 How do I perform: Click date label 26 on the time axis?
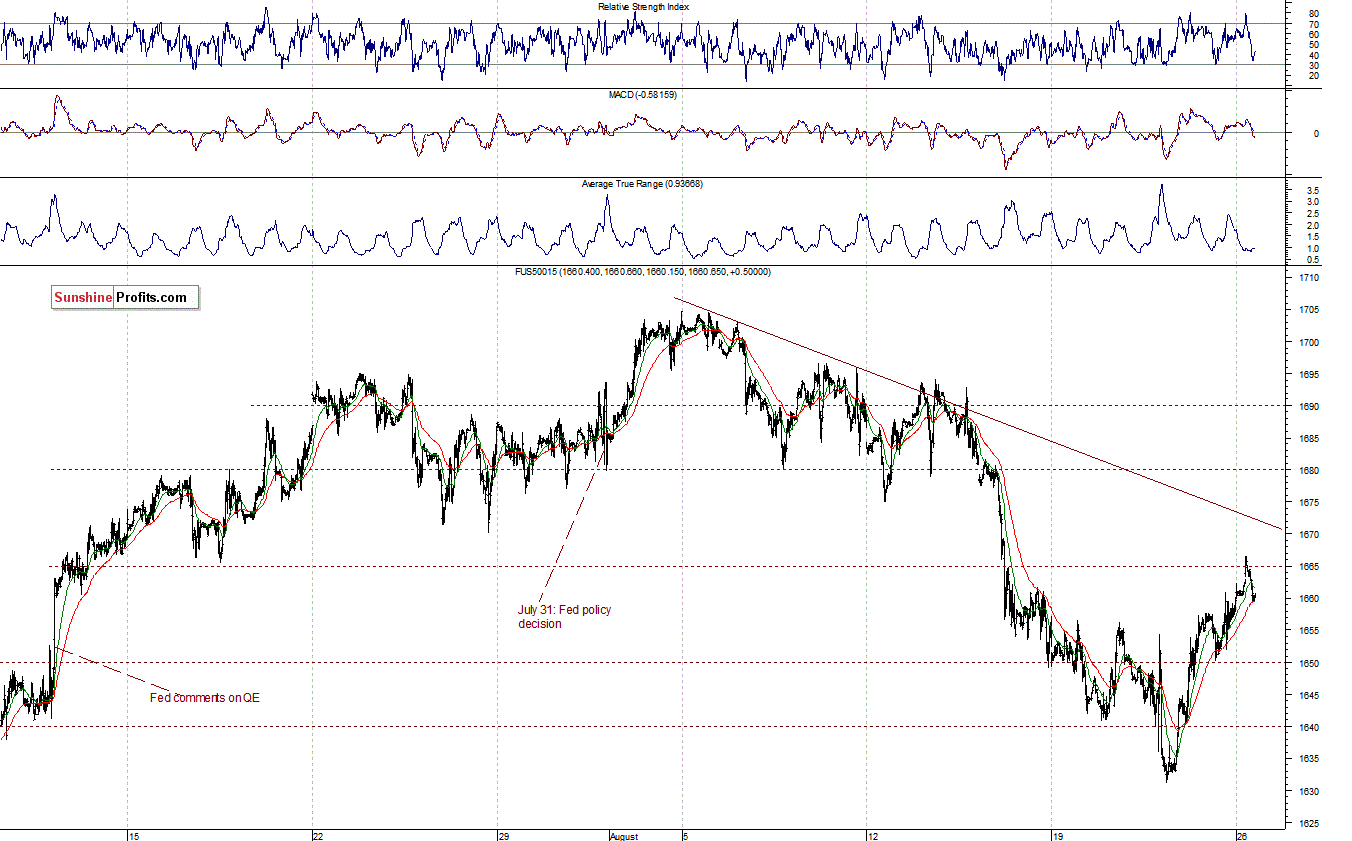click(1243, 835)
